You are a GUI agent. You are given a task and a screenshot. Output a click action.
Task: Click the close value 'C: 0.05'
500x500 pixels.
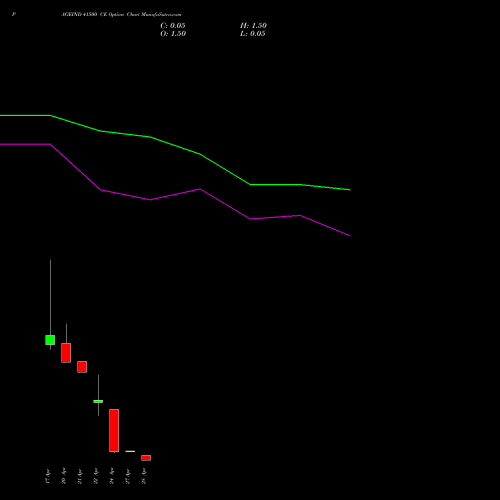pos(173,26)
